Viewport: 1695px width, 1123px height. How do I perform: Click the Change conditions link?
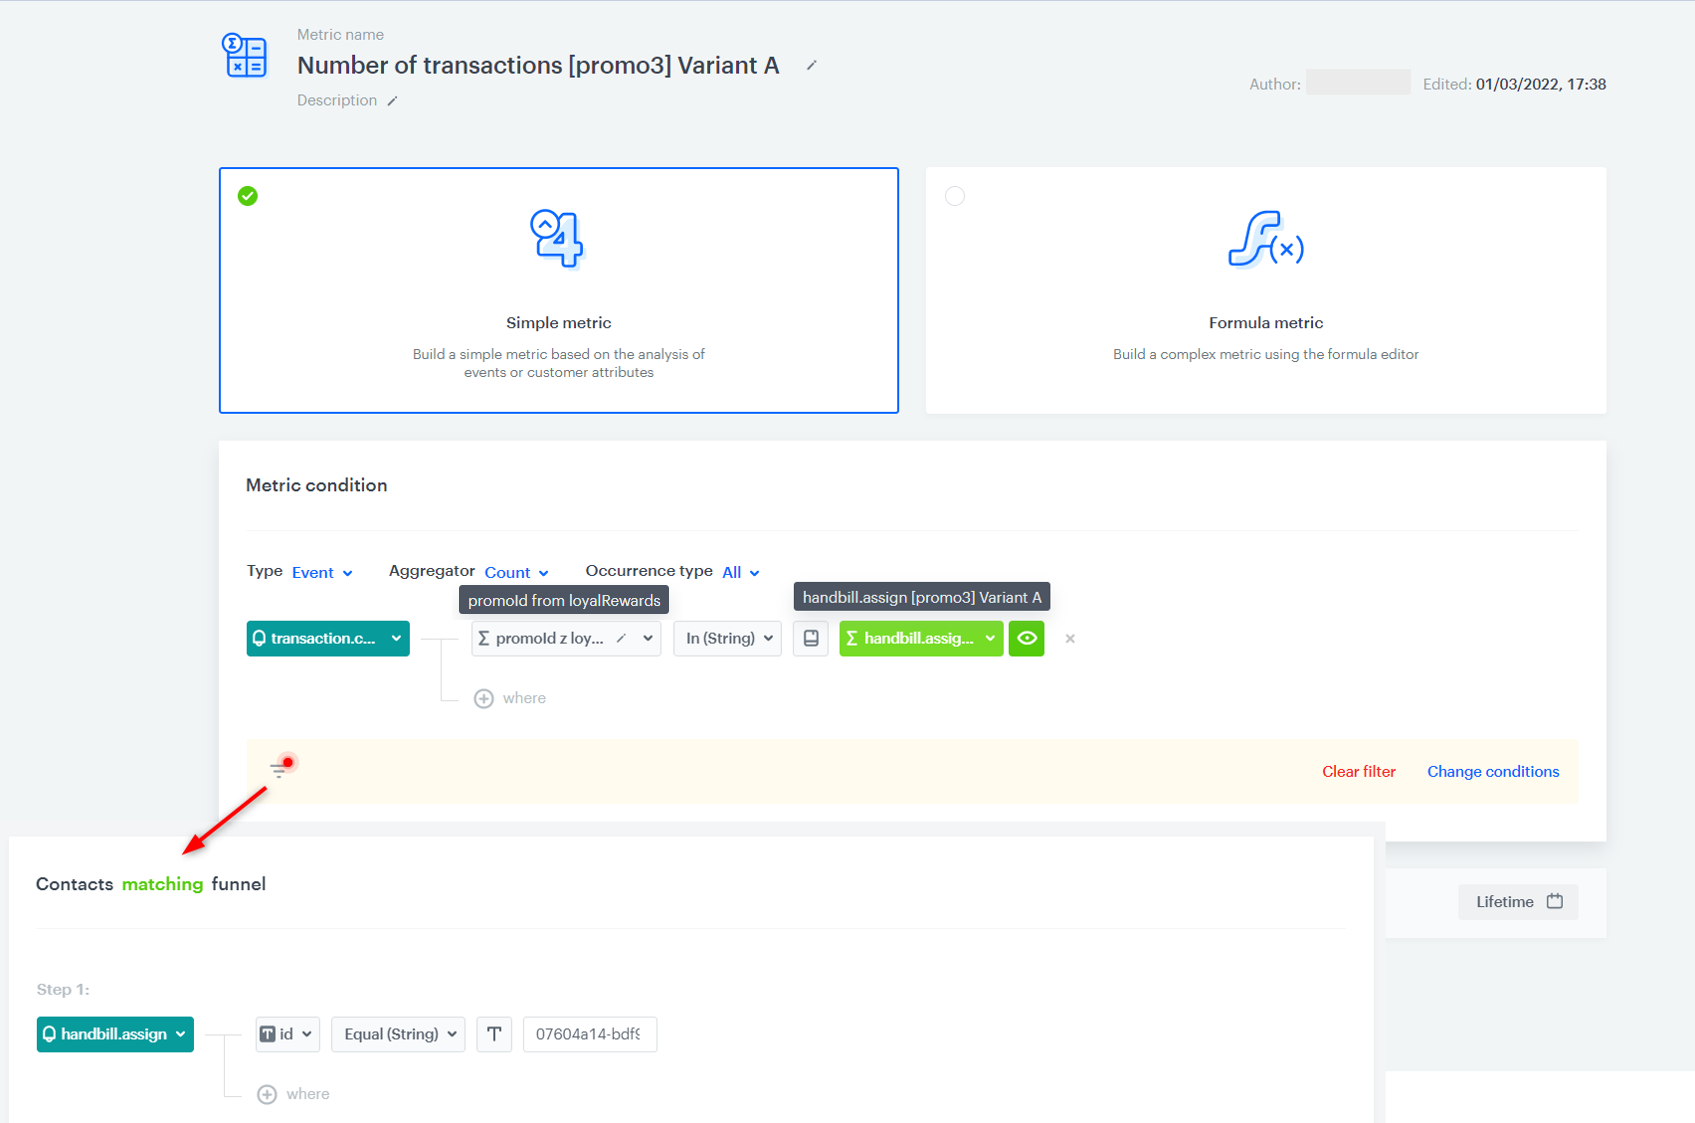[x=1492, y=771]
